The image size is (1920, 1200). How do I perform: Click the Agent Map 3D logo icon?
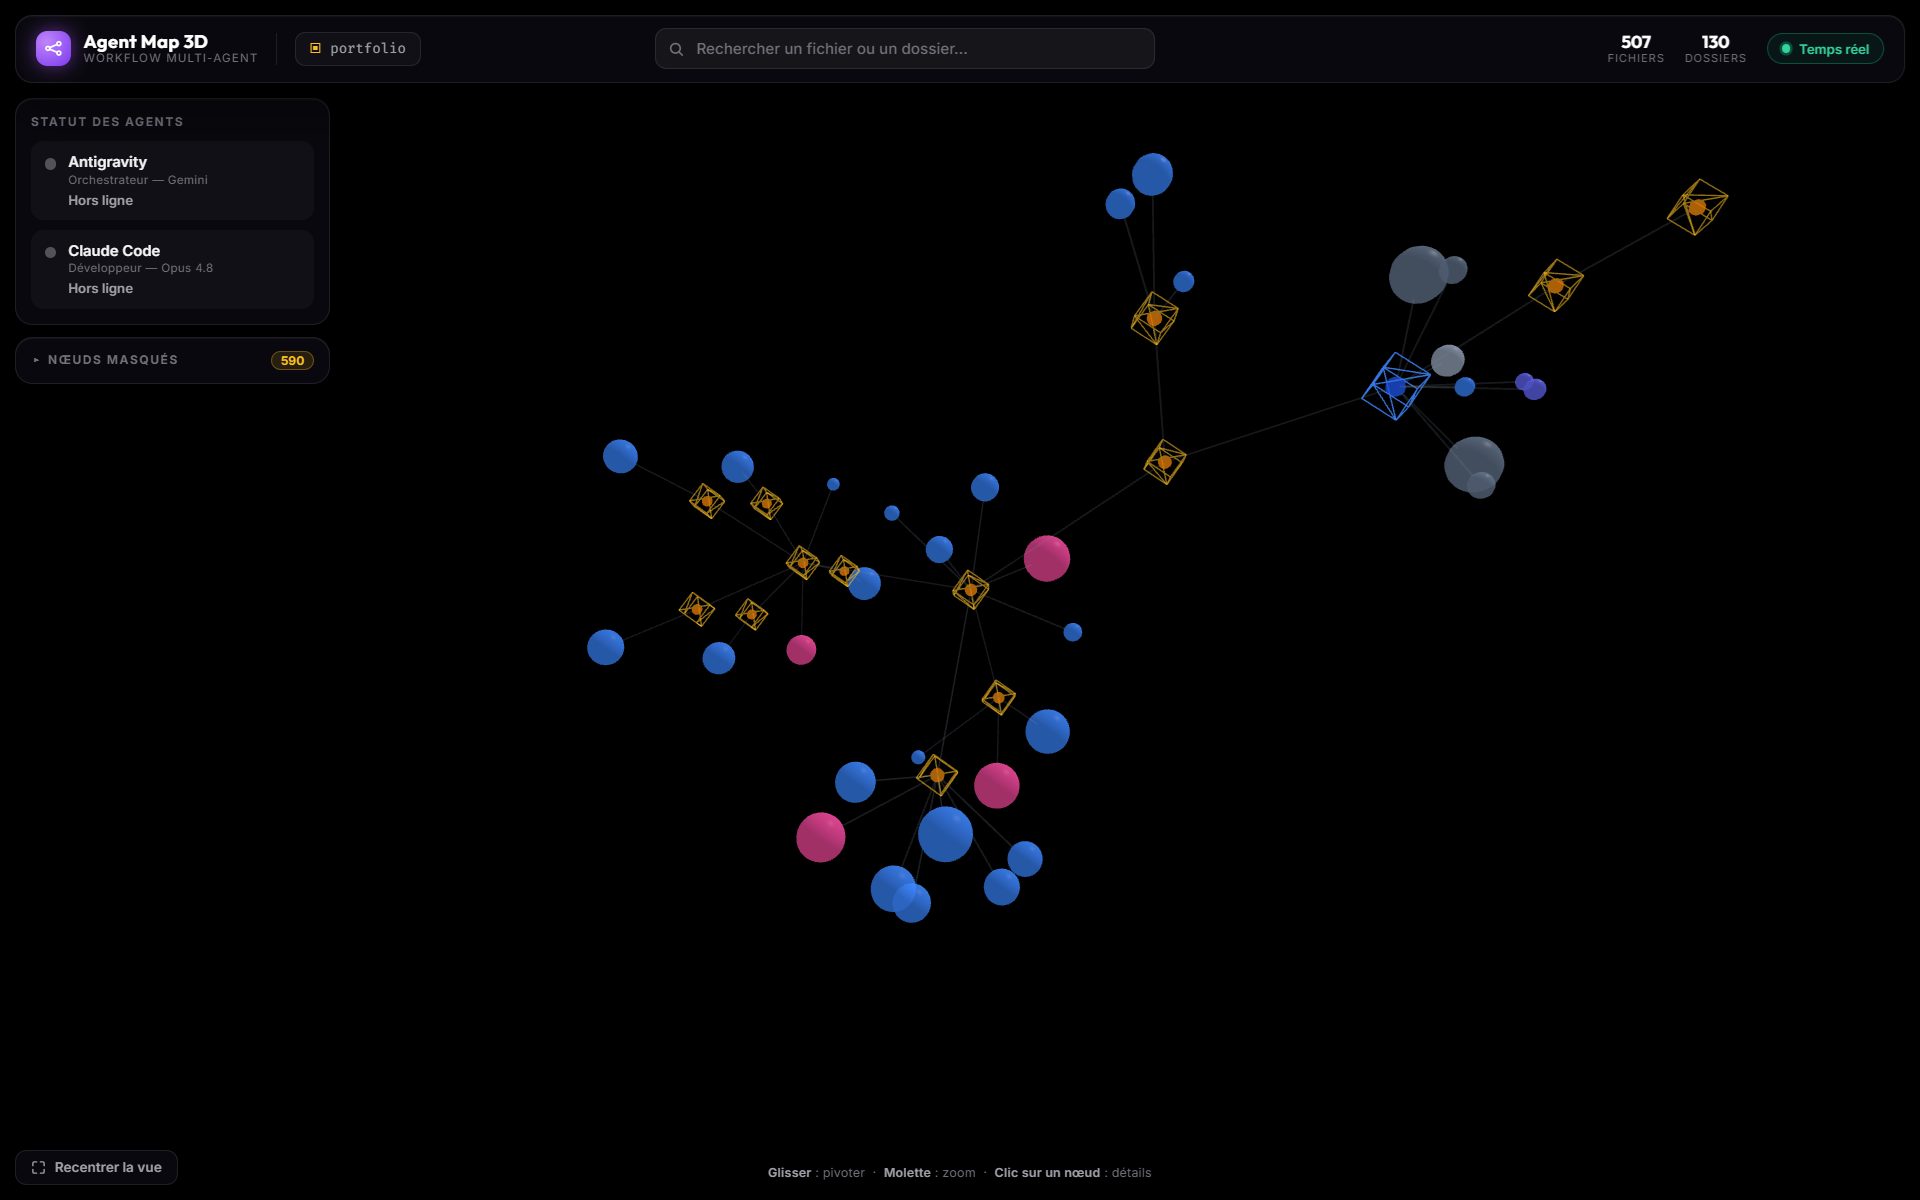coord(53,48)
